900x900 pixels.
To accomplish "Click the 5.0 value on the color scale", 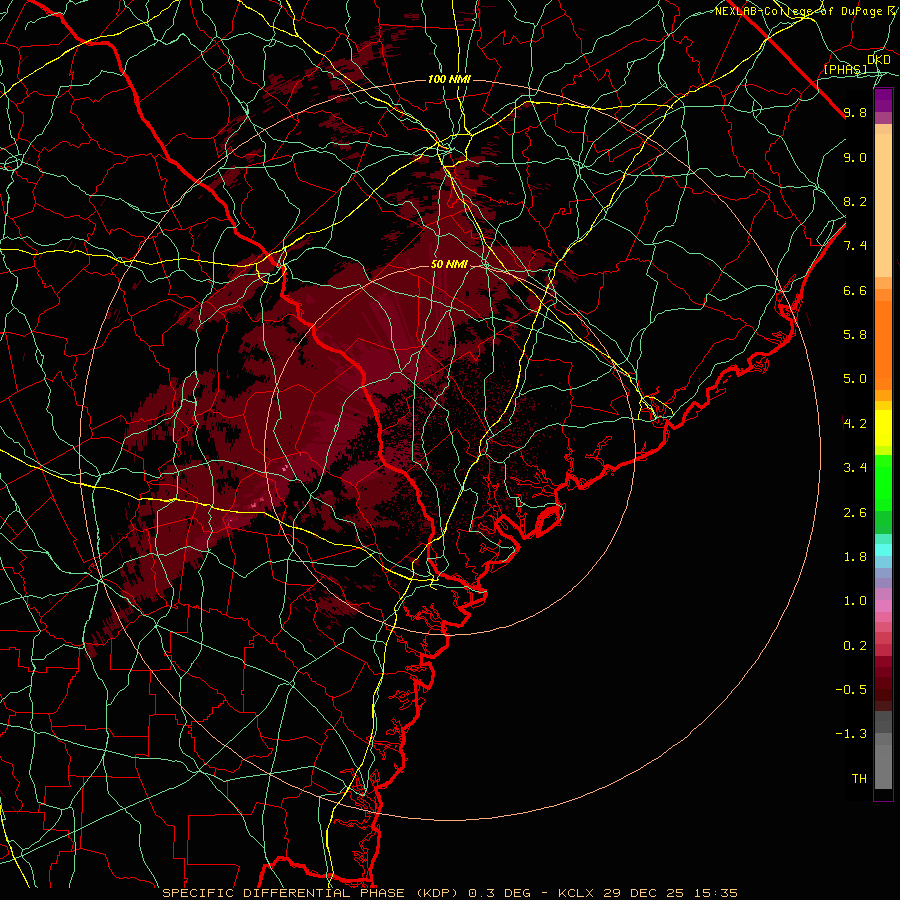I will [855, 379].
